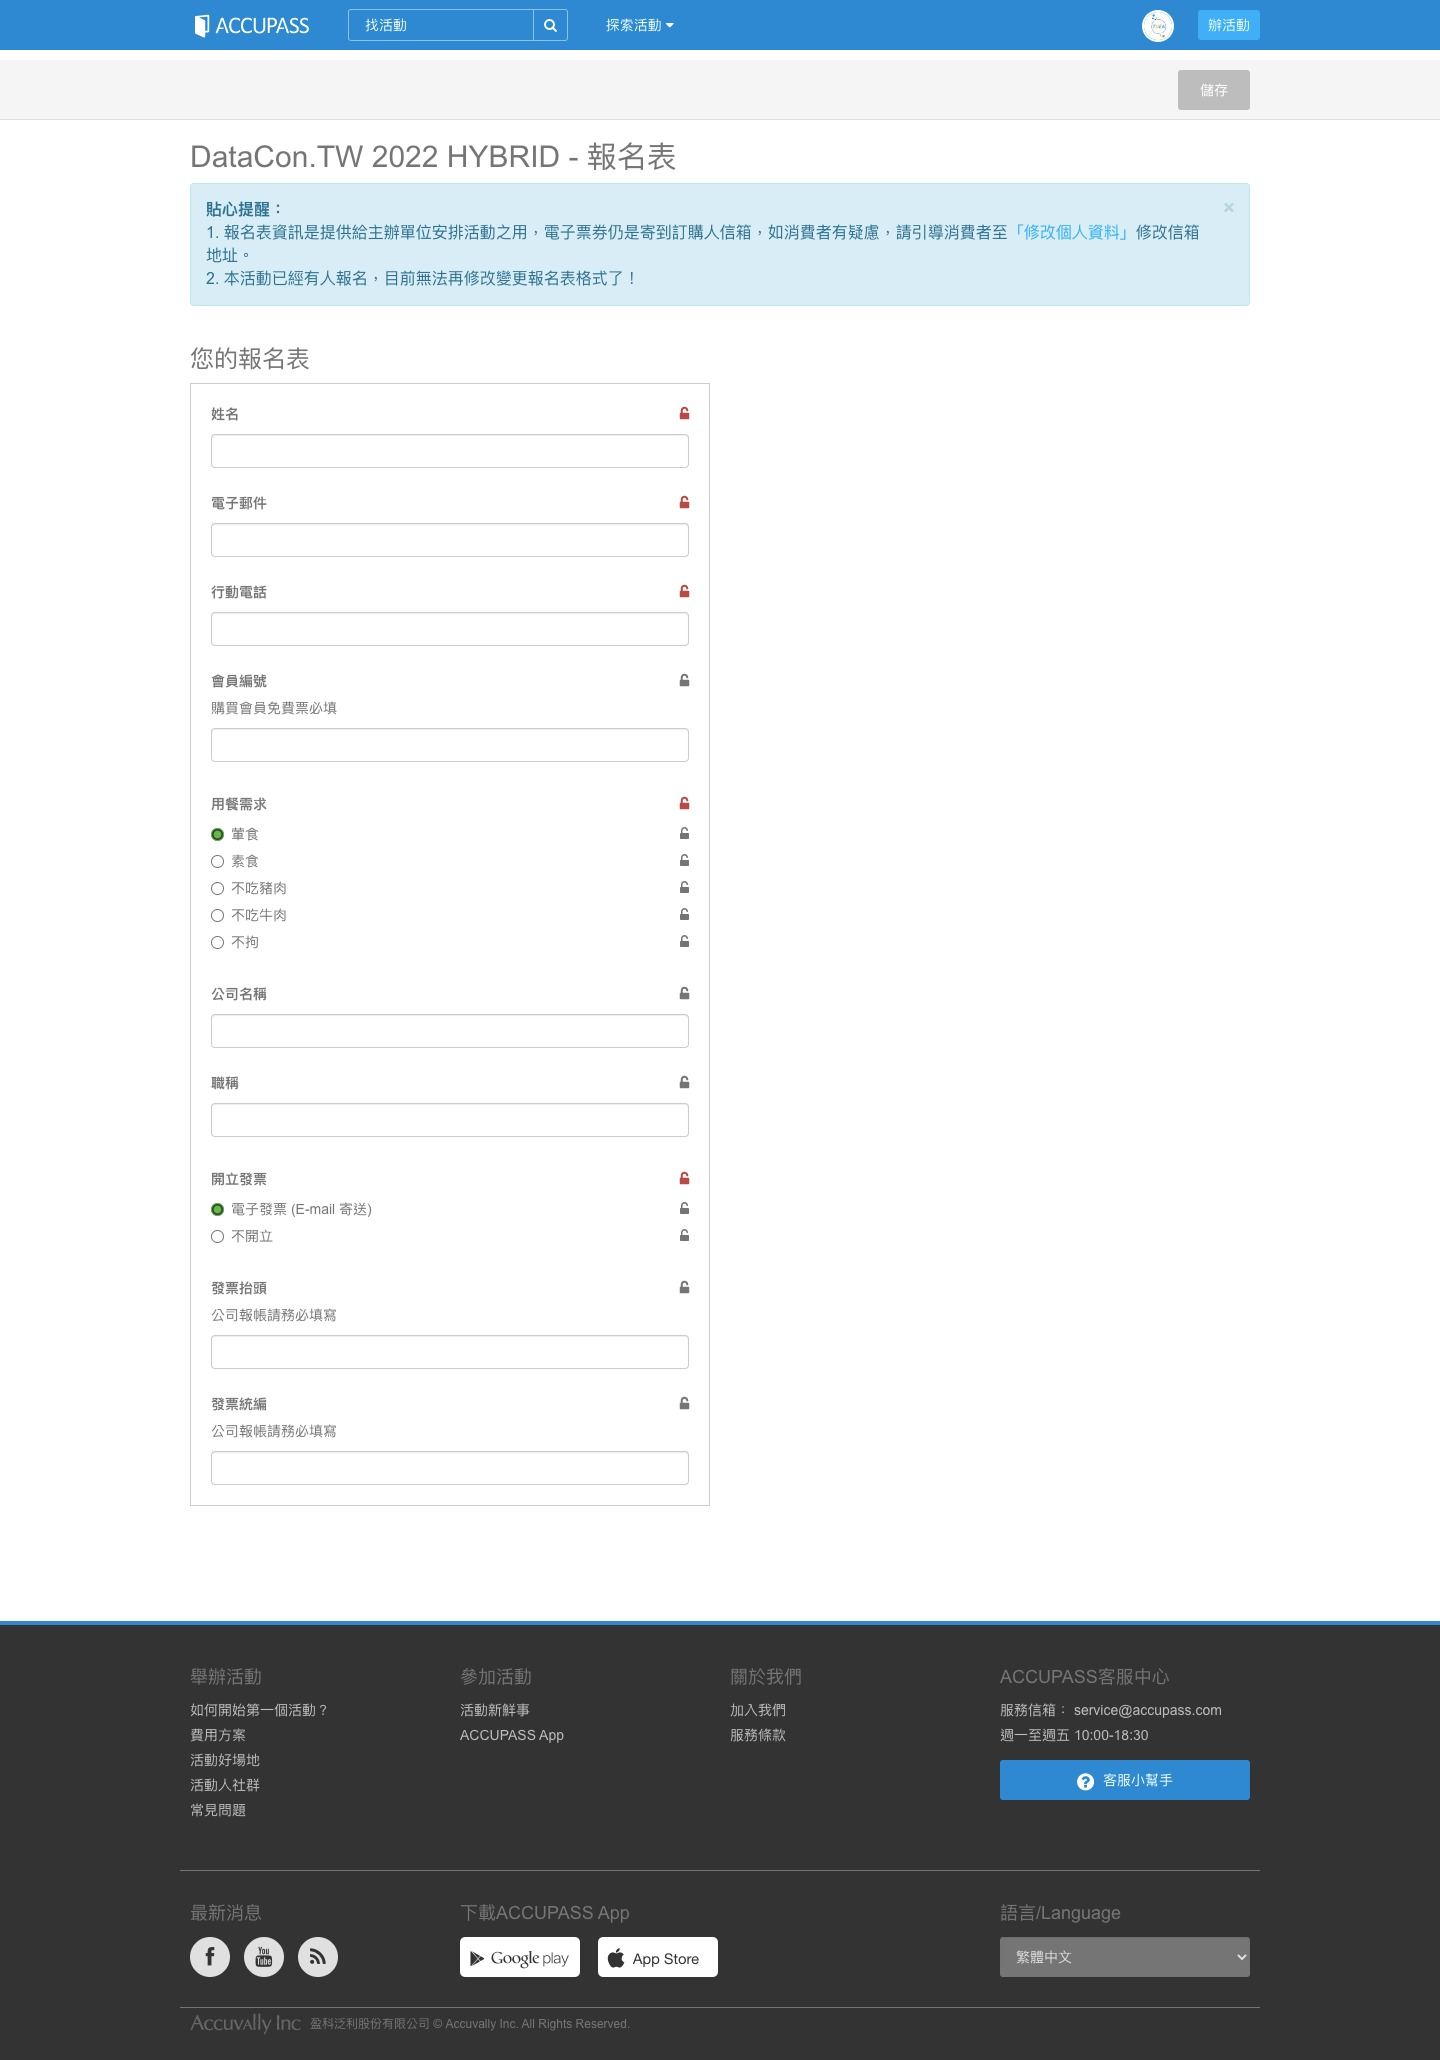Toggle the lock icon for 職稱 field
This screenshot has width=1440, height=2060.
[x=684, y=1082]
